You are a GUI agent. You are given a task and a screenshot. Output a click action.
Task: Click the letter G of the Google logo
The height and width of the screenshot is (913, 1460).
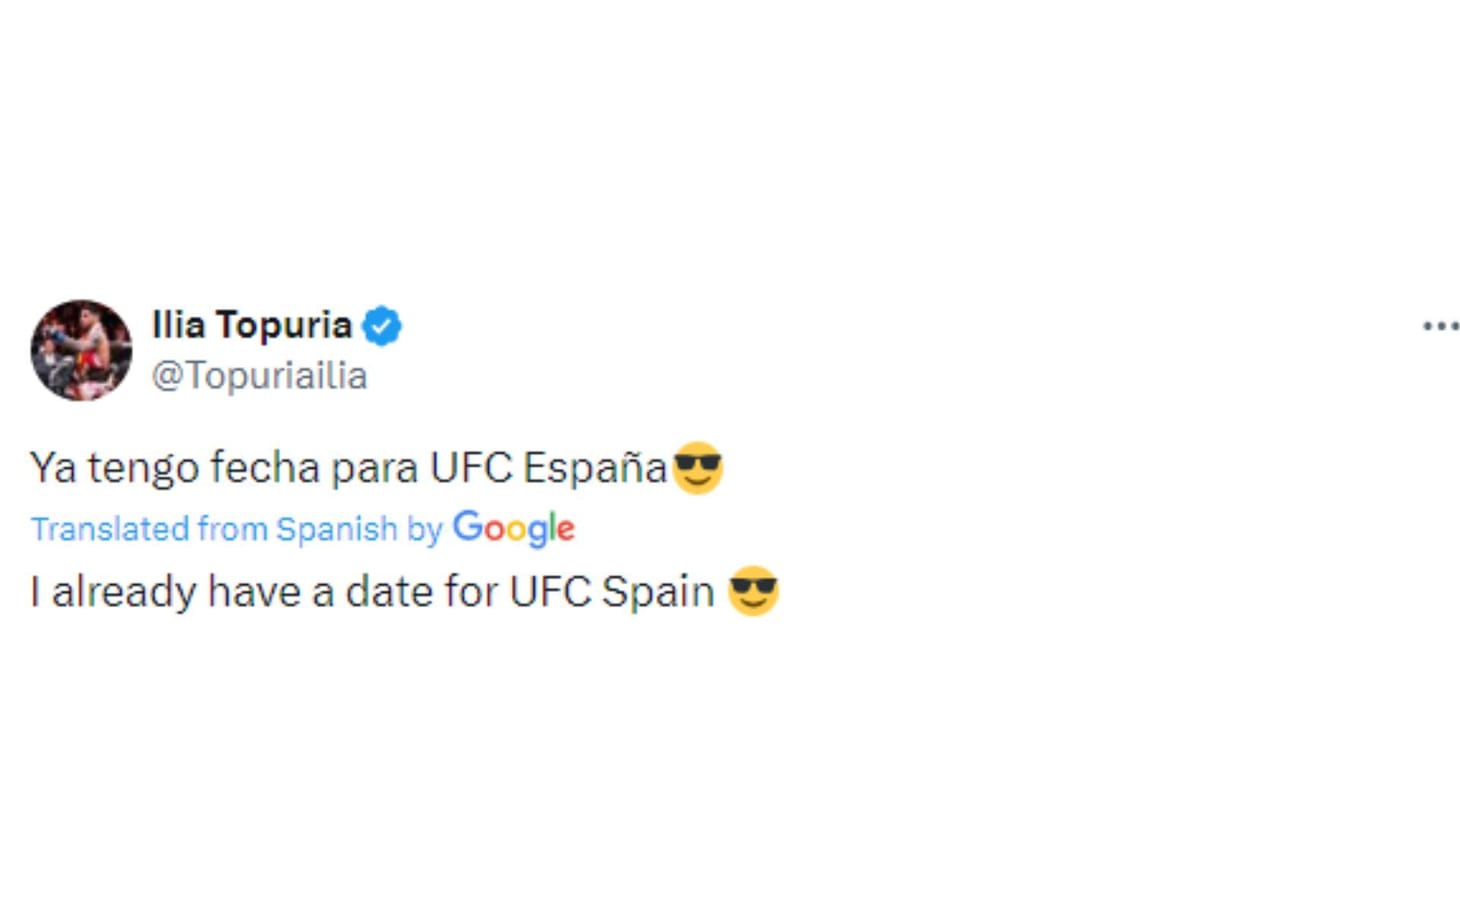(x=470, y=529)
